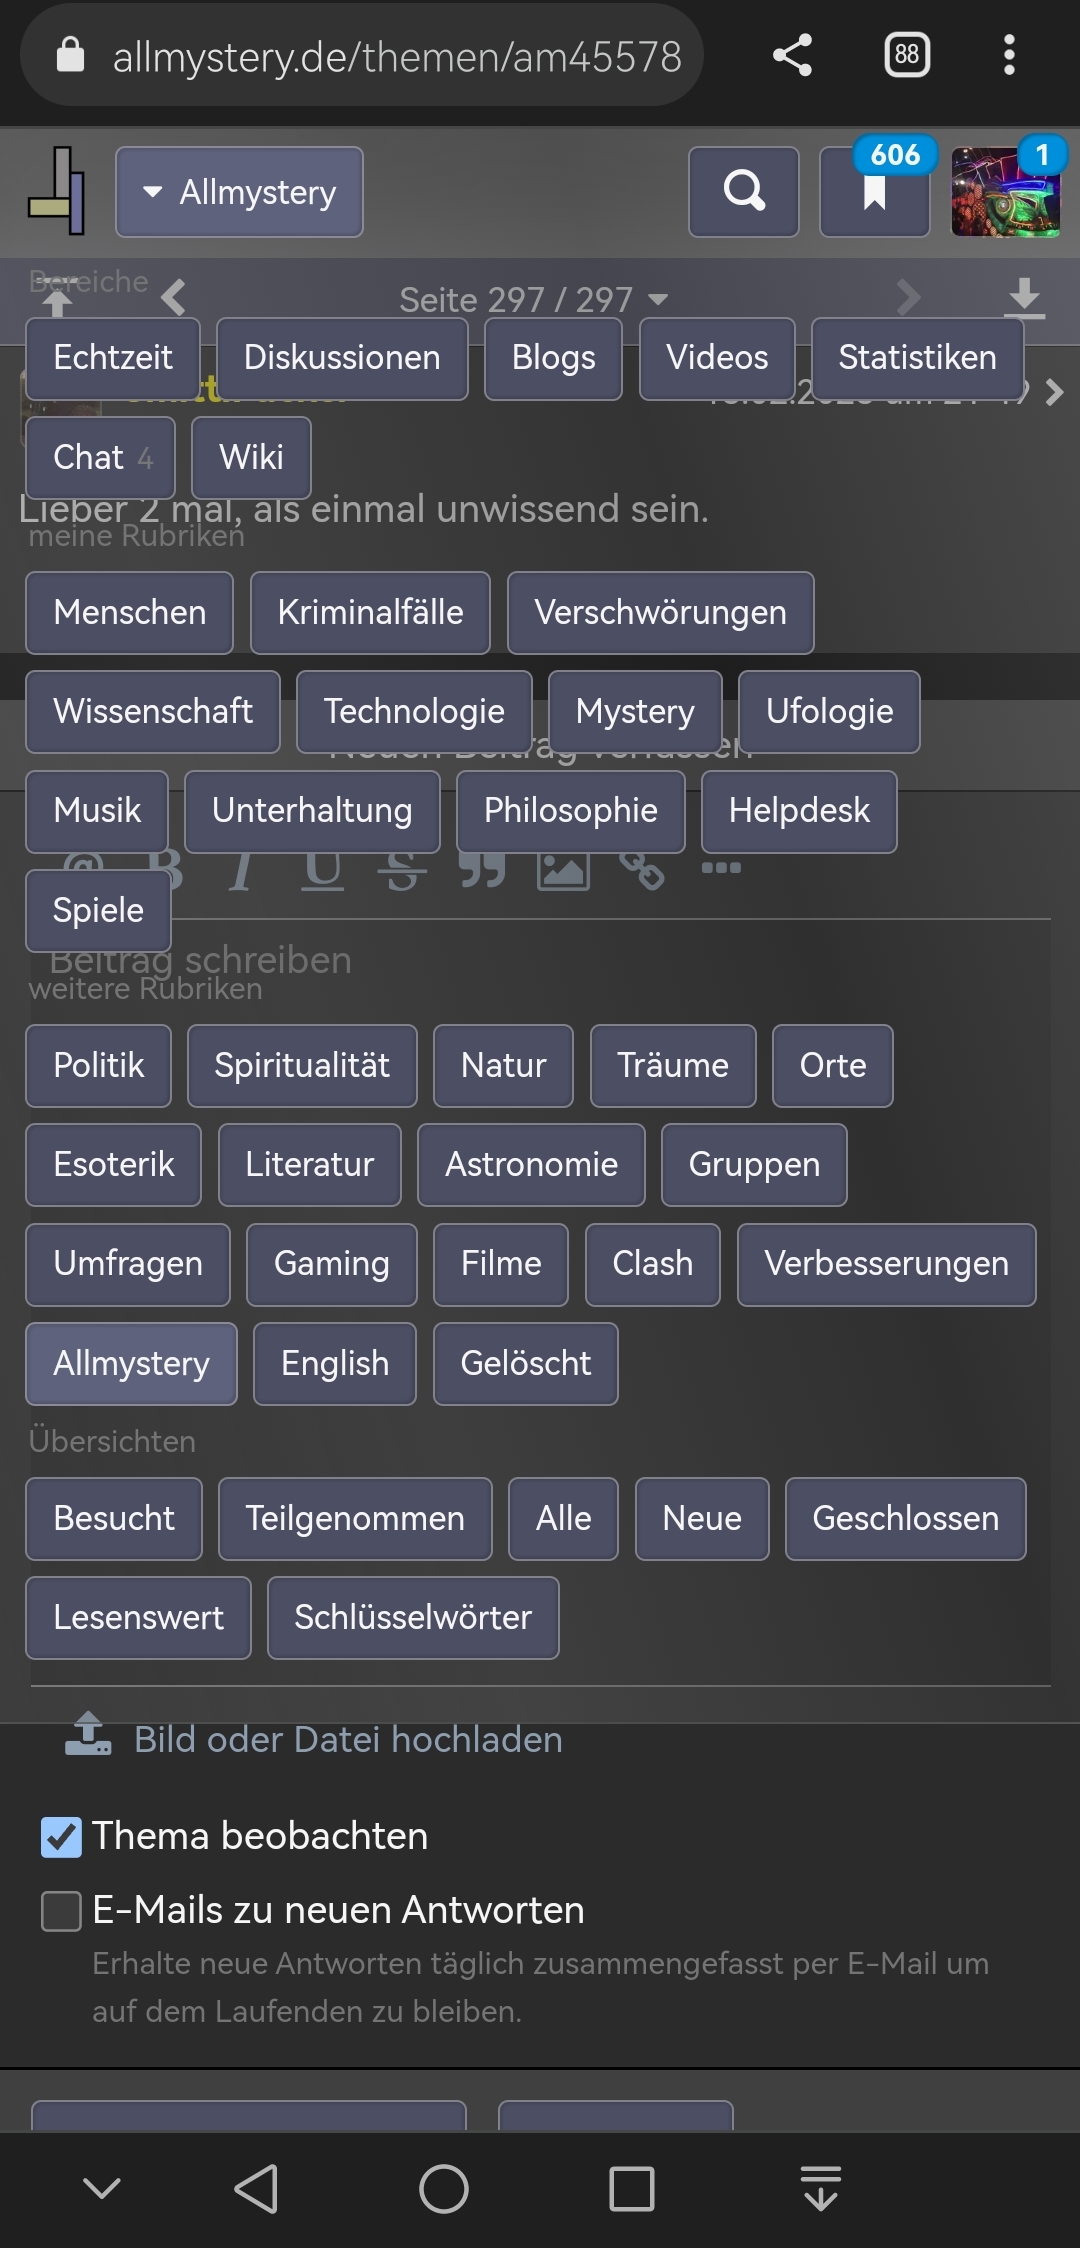Go to previous page chevron
The width and height of the screenshot is (1080, 2248).
click(174, 297)
